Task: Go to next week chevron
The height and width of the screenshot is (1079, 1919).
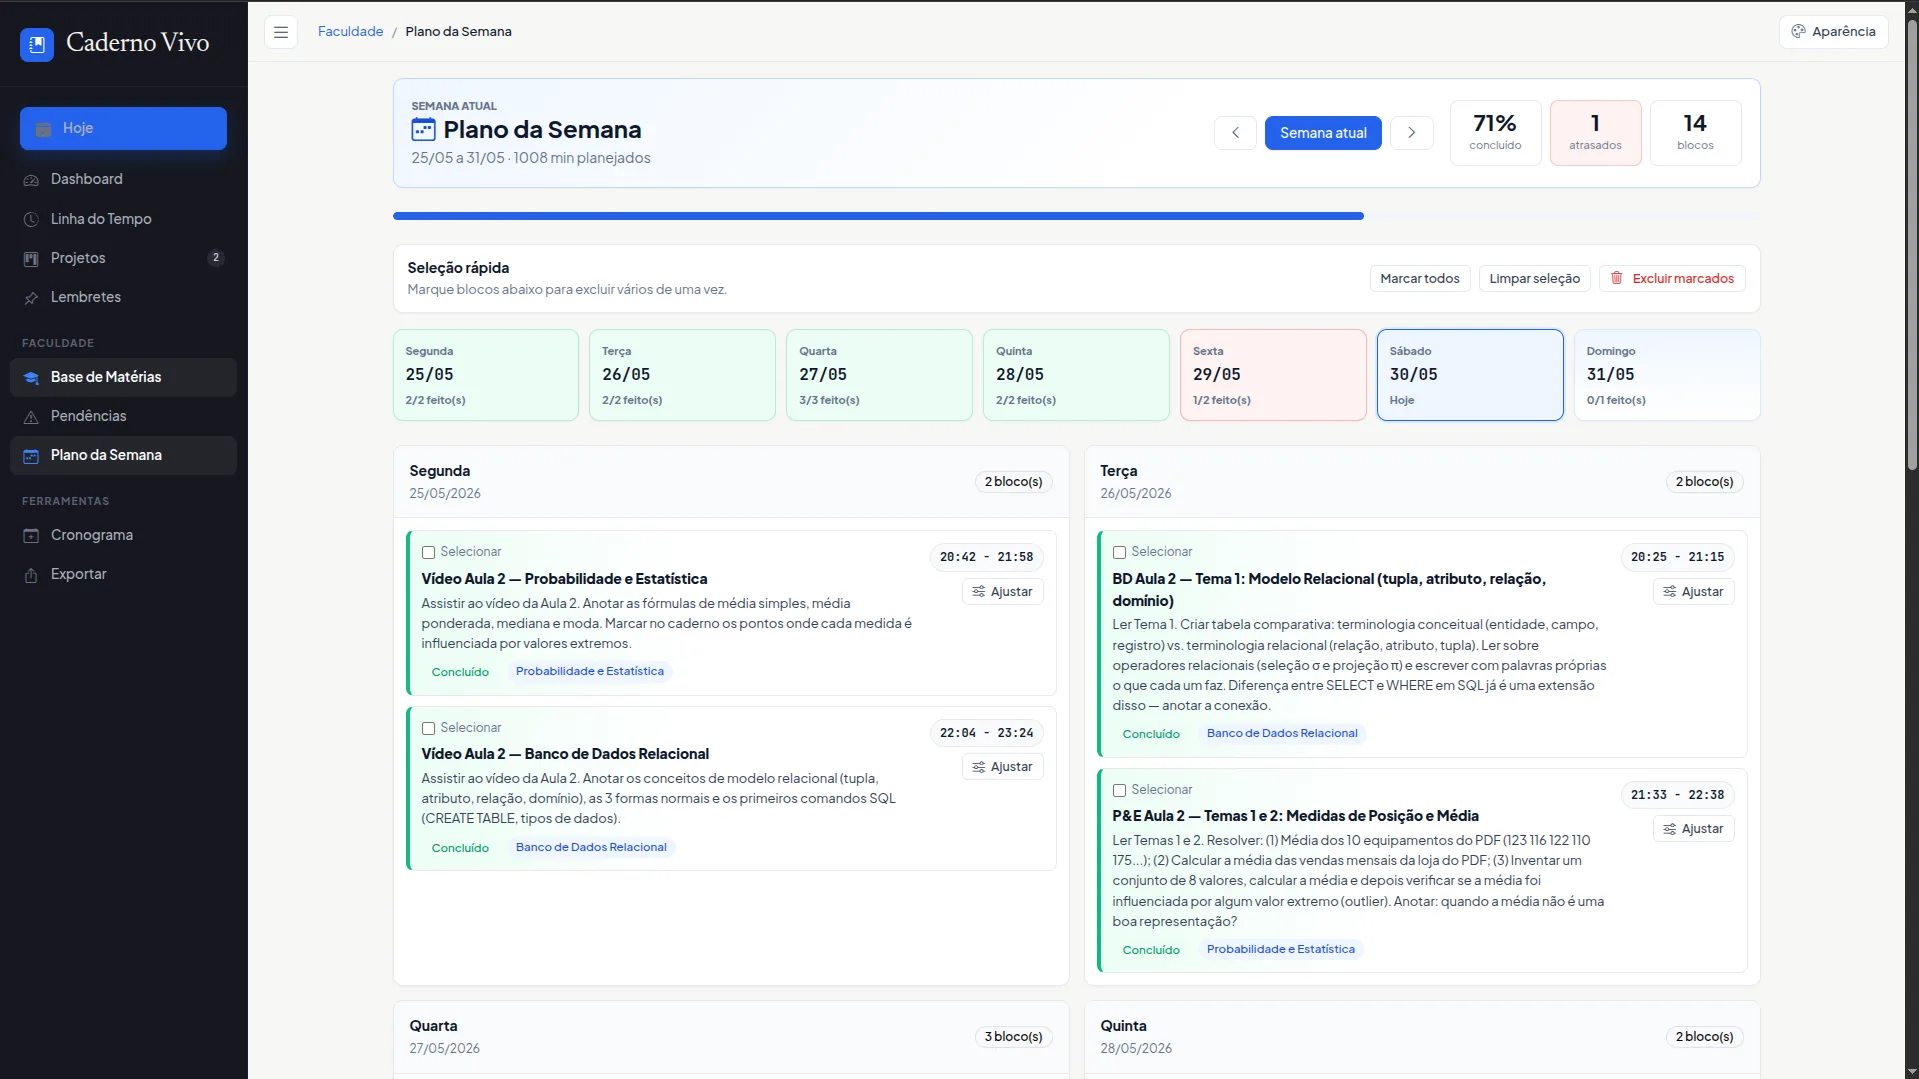Action: [1411, 133]
